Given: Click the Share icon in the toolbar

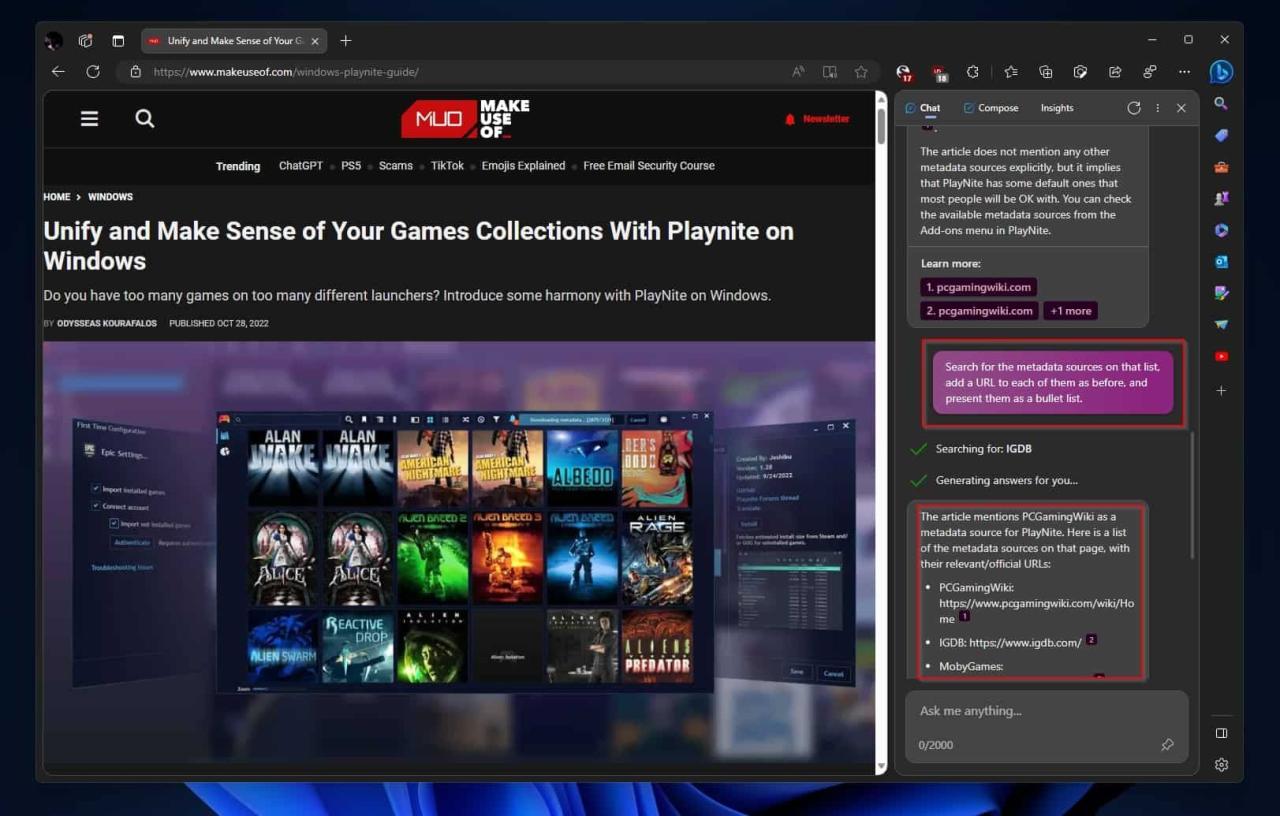Looking at the screenshot, I should click(1115, 72).
